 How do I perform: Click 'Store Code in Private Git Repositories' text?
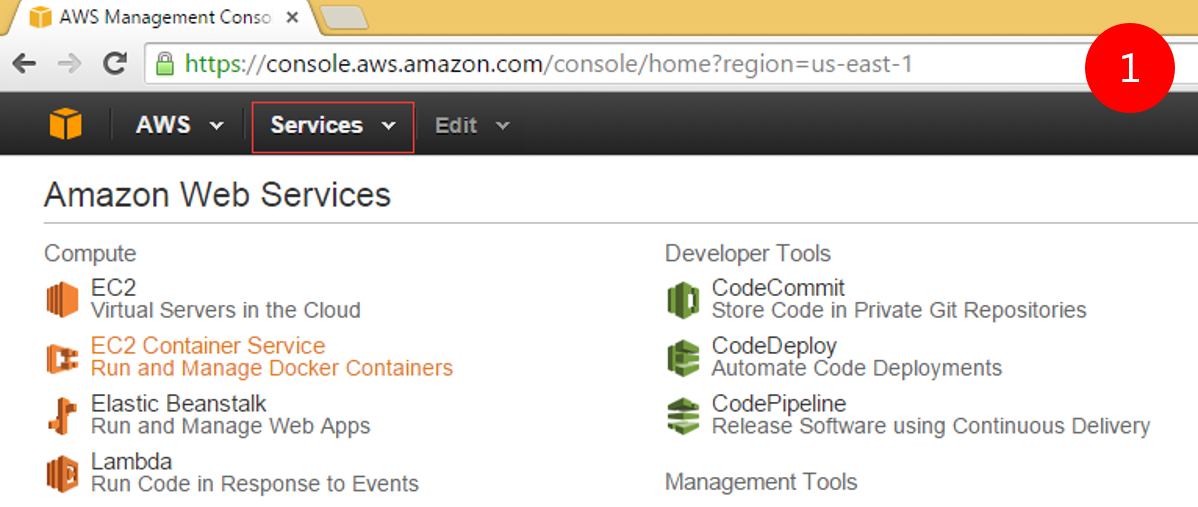[899, 309]
